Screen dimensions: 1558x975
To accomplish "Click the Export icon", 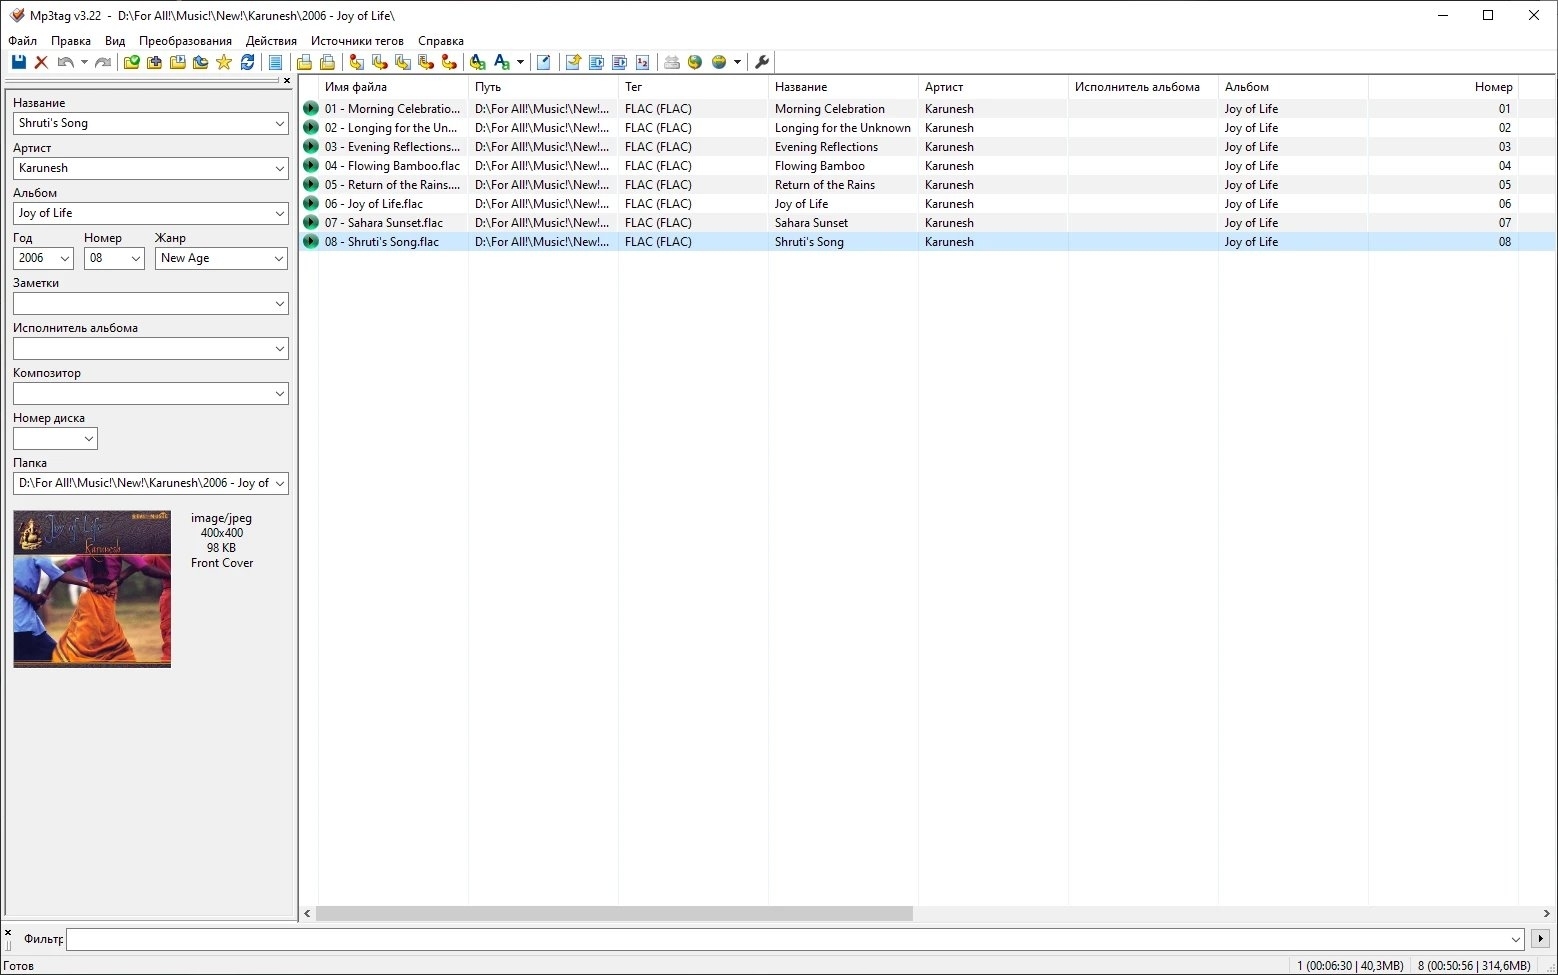I will [x=573, y=62].
